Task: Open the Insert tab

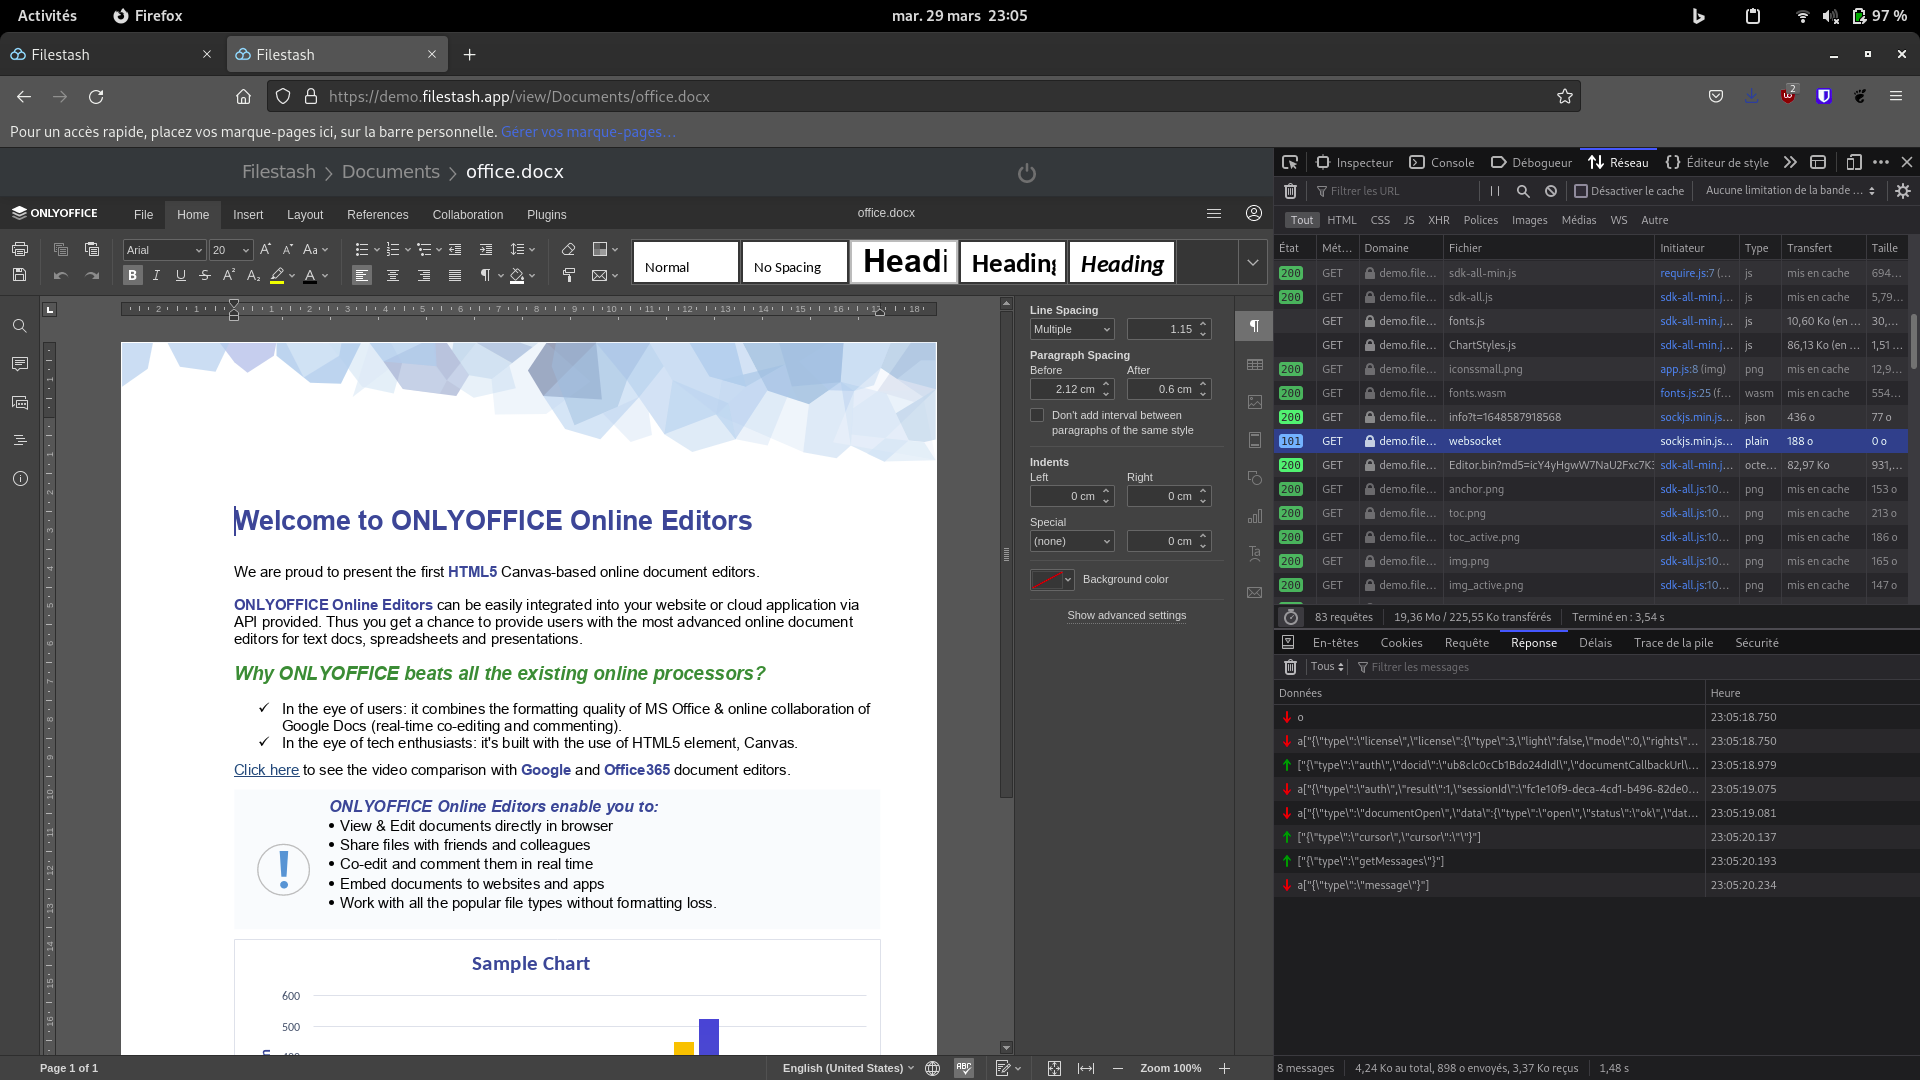Action: click(248, 215)
